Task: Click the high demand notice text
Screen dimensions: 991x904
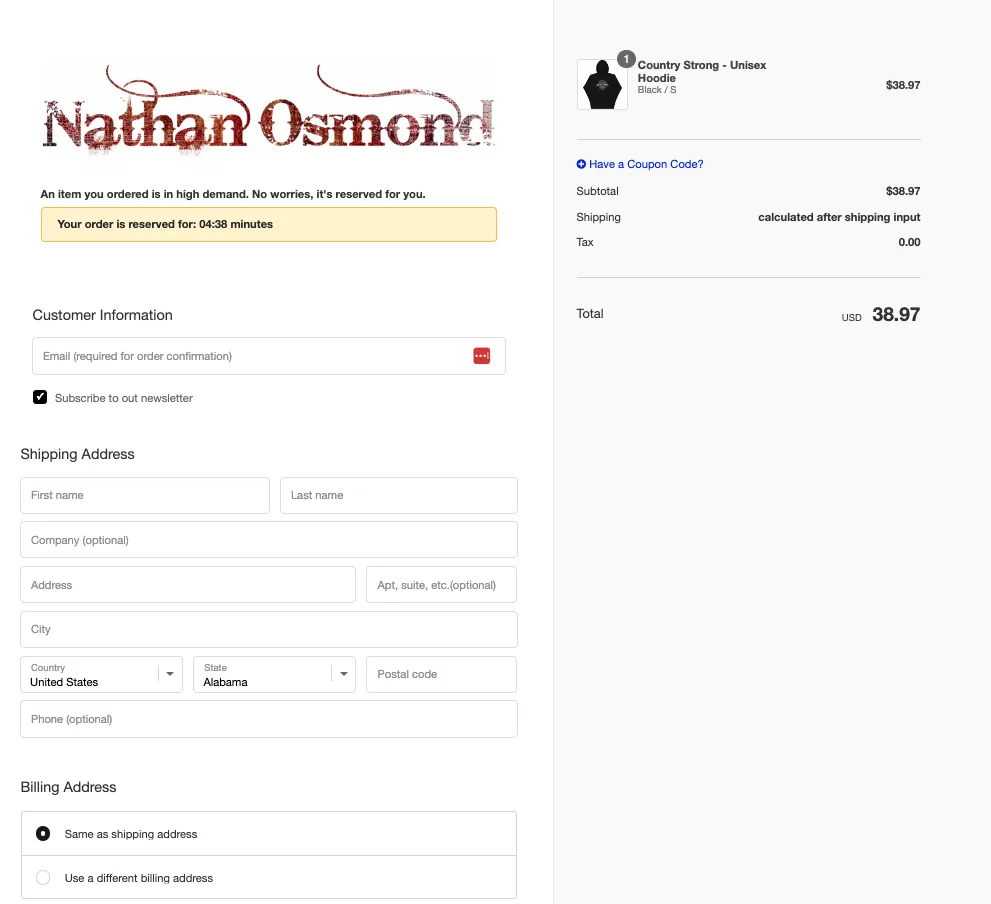Action: pos(233,194)
